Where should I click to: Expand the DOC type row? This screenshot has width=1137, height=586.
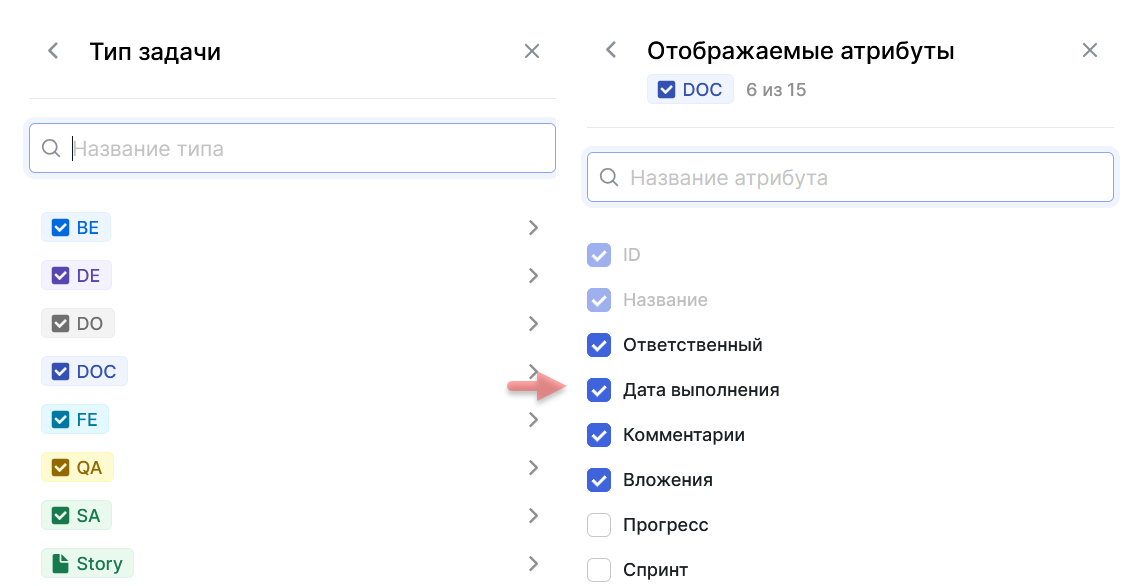pyautogui.click(x=533, y=371)
